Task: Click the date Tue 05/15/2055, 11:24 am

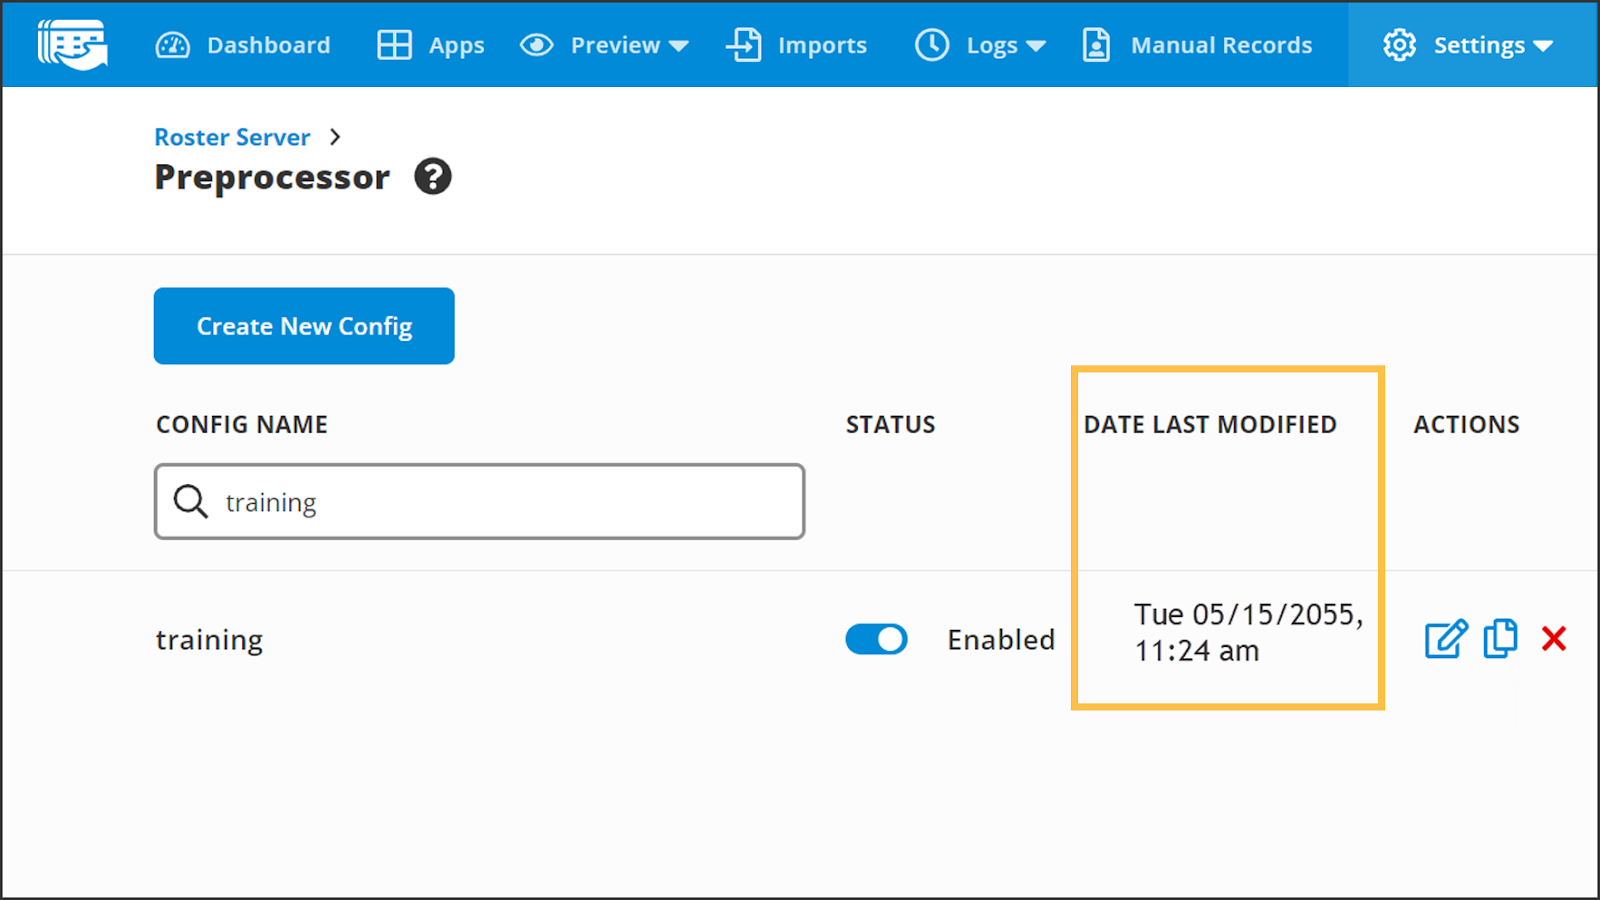Action: click(x=1248, y=632)
